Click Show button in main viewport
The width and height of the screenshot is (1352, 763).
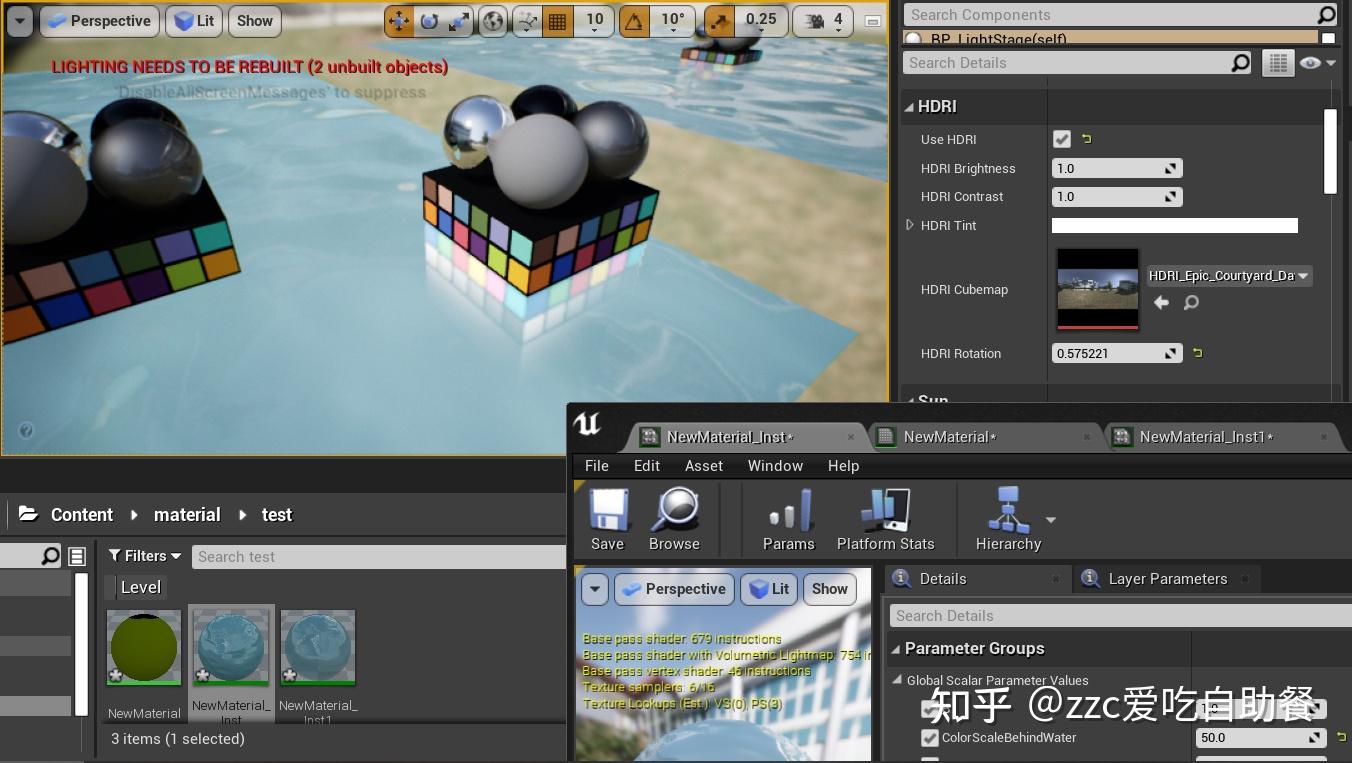tap(255, 21)
